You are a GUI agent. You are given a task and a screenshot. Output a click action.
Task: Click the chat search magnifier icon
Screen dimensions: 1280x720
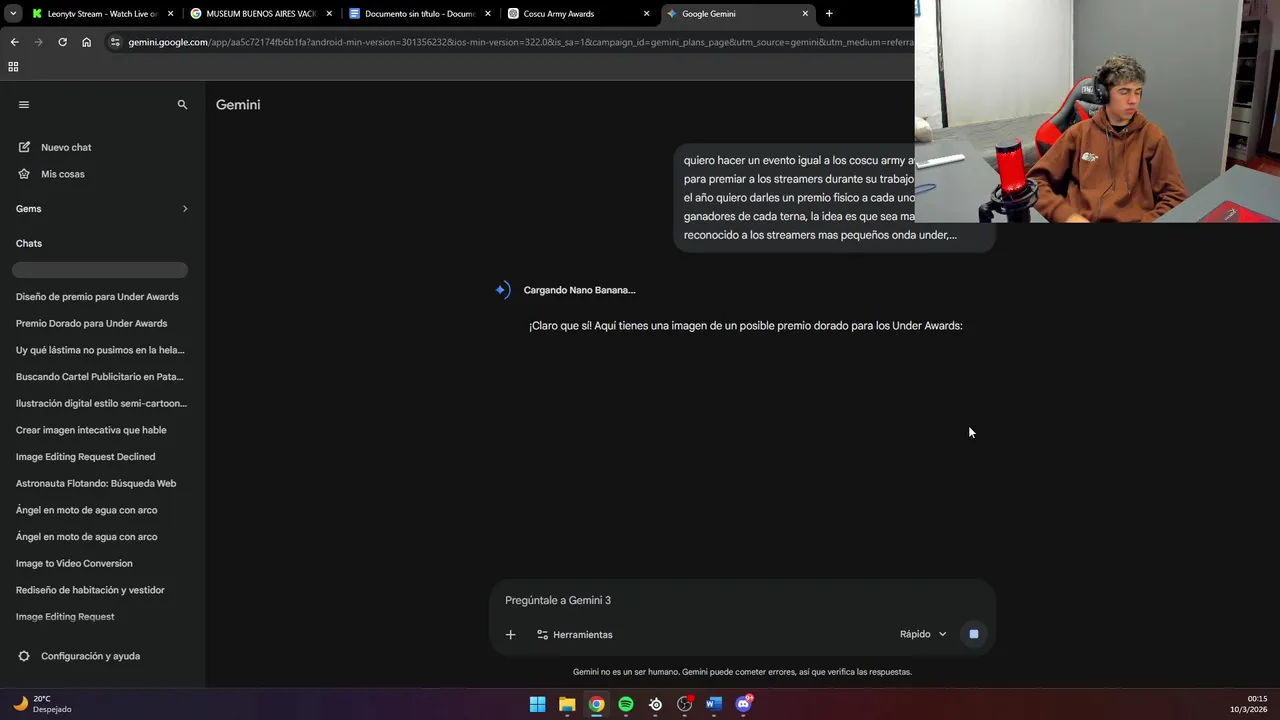(182, 104)
